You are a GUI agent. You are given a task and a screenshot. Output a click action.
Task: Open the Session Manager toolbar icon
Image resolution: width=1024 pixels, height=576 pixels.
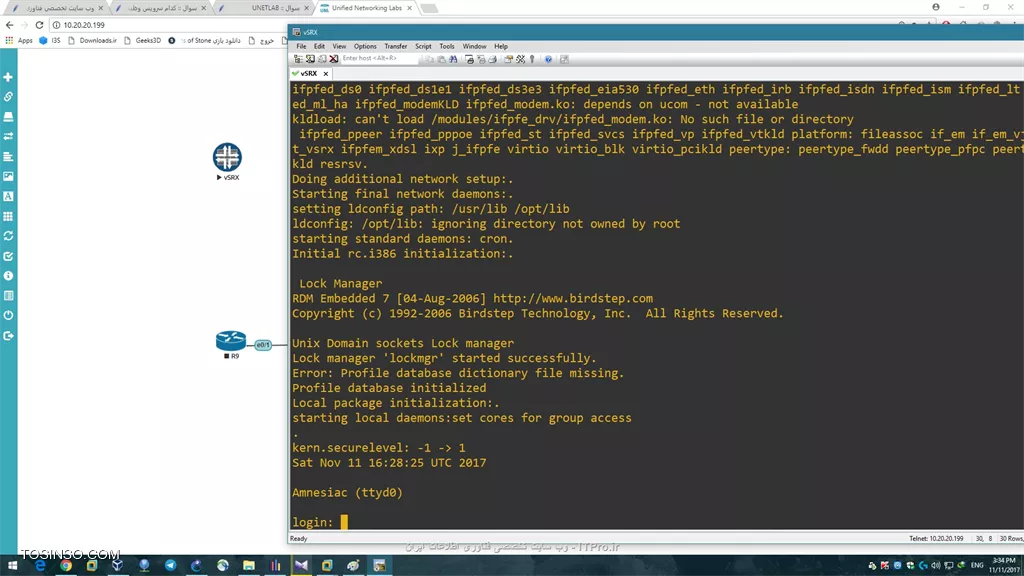pos(299,59)
